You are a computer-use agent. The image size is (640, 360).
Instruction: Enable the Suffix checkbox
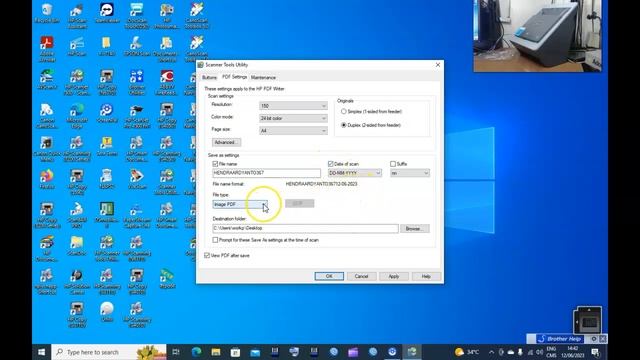coord(393,164)
